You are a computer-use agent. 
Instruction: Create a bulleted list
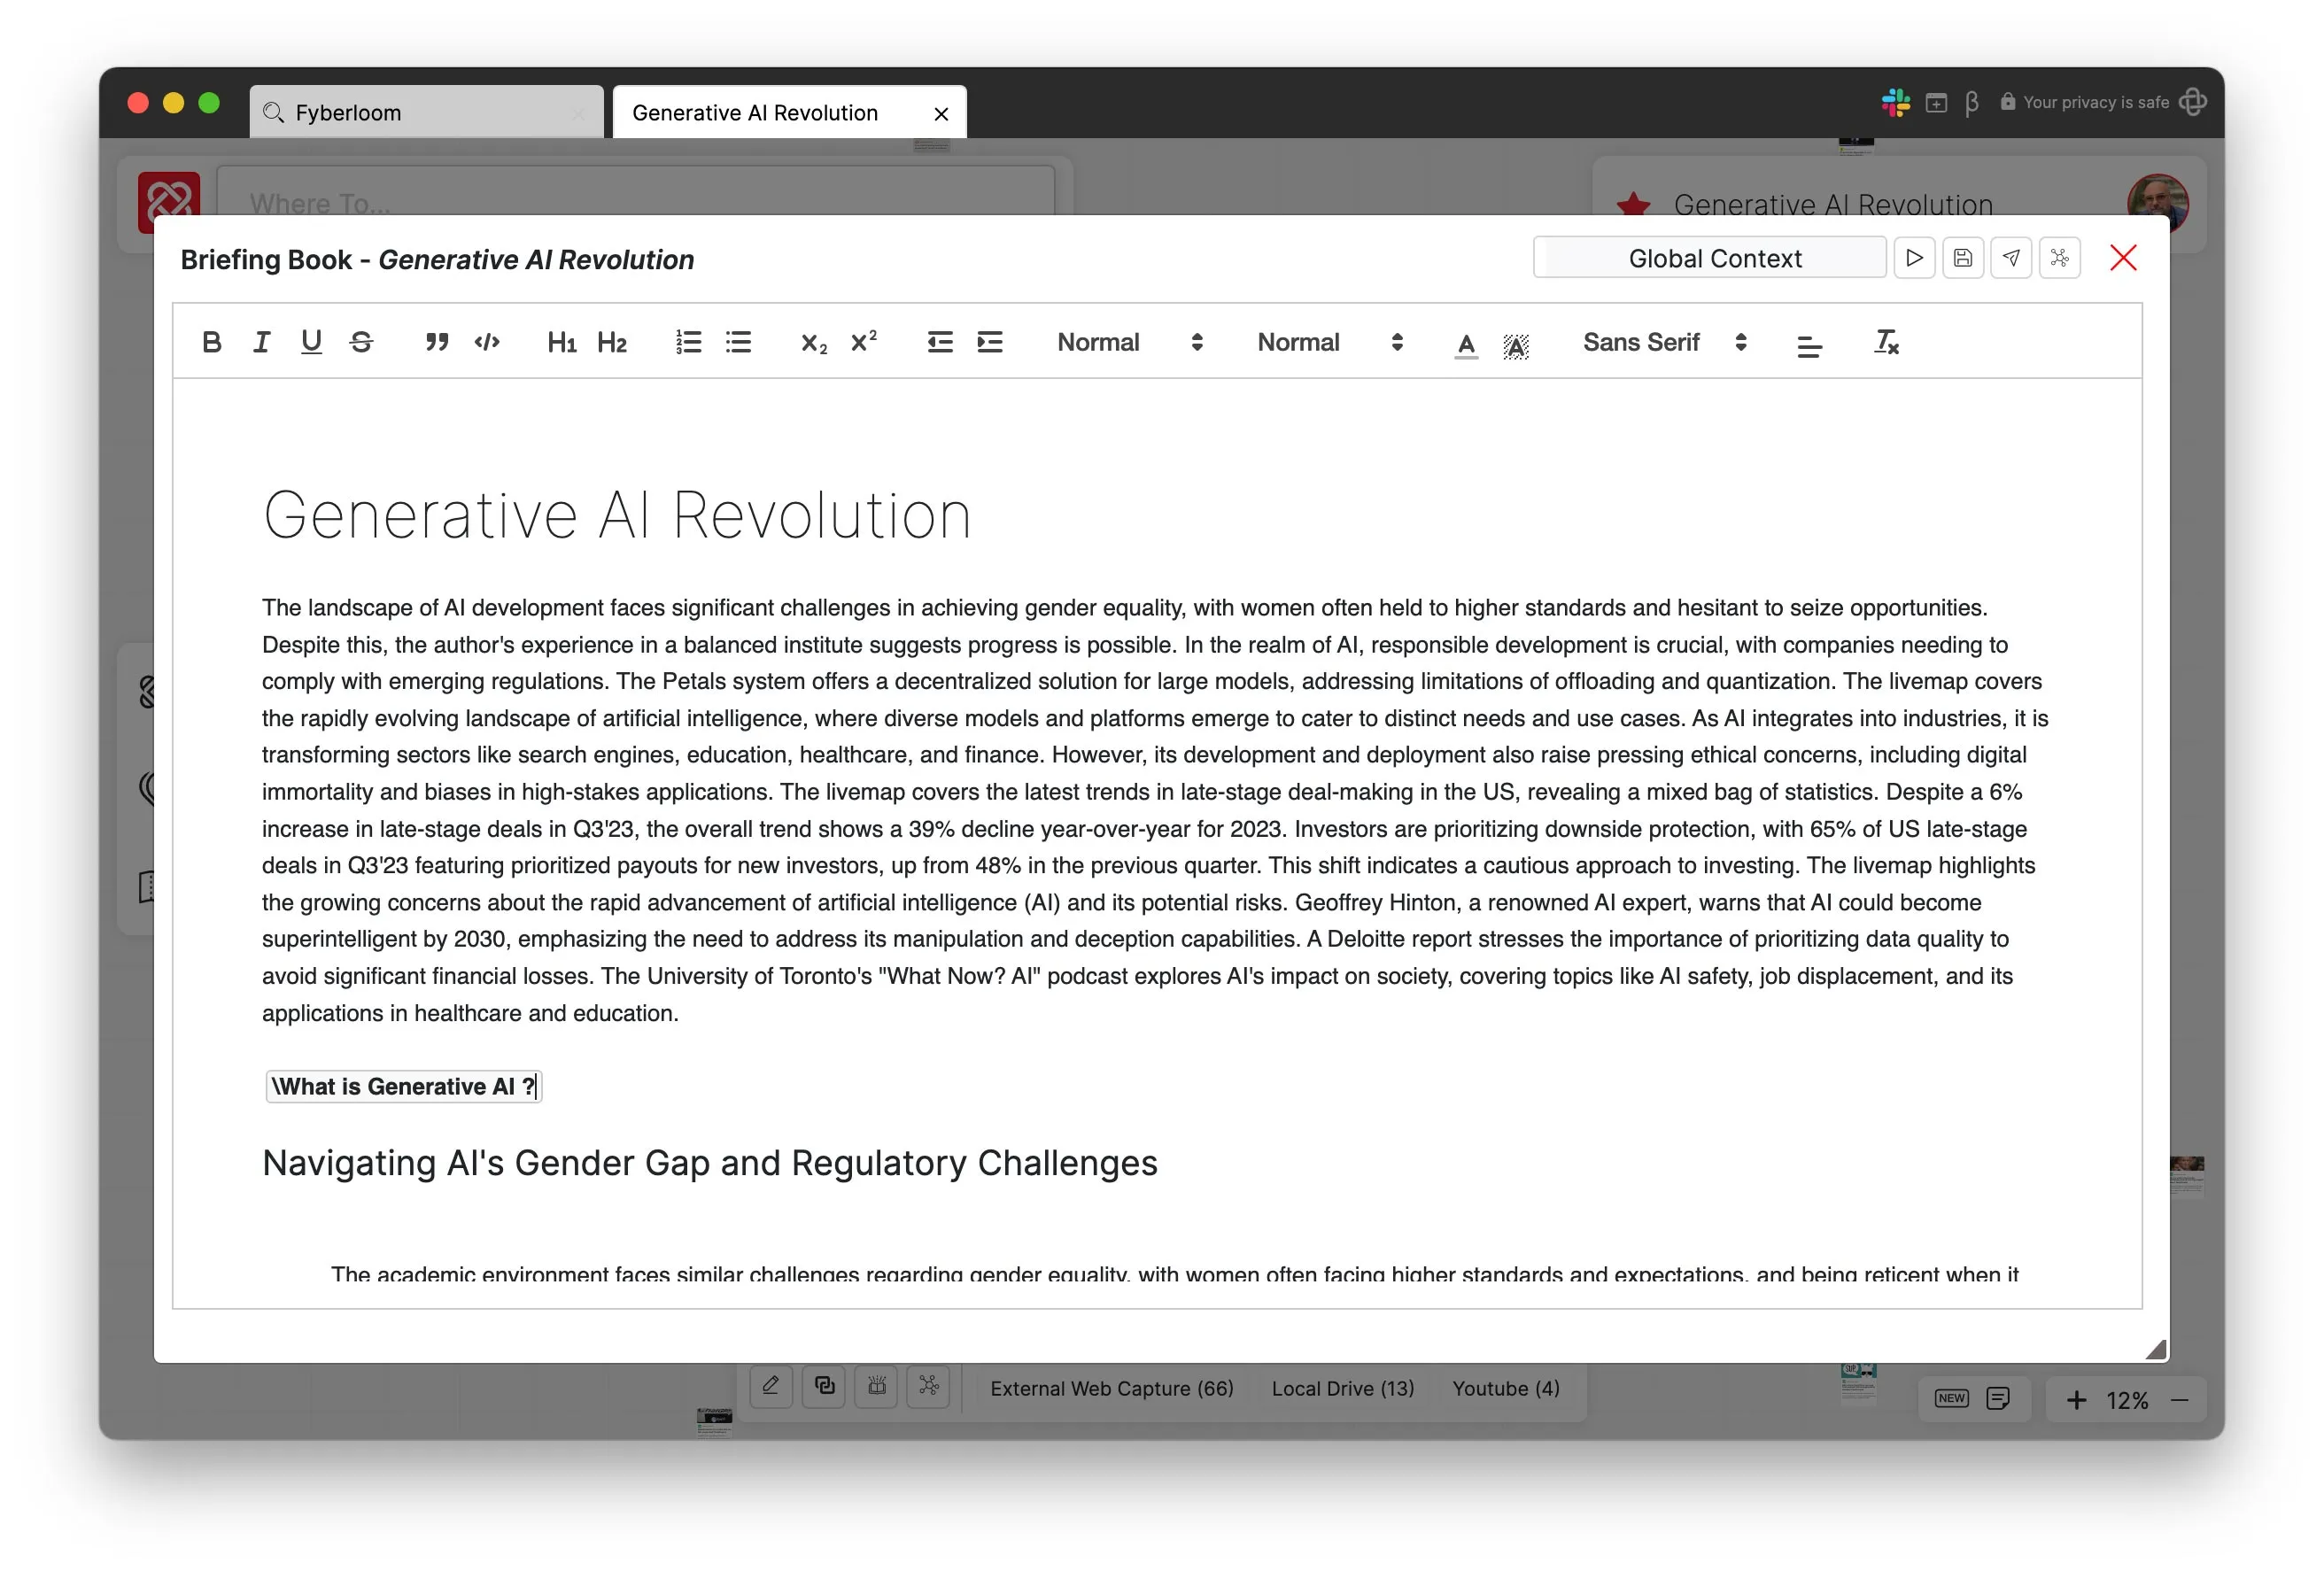(x=738, y=343)
